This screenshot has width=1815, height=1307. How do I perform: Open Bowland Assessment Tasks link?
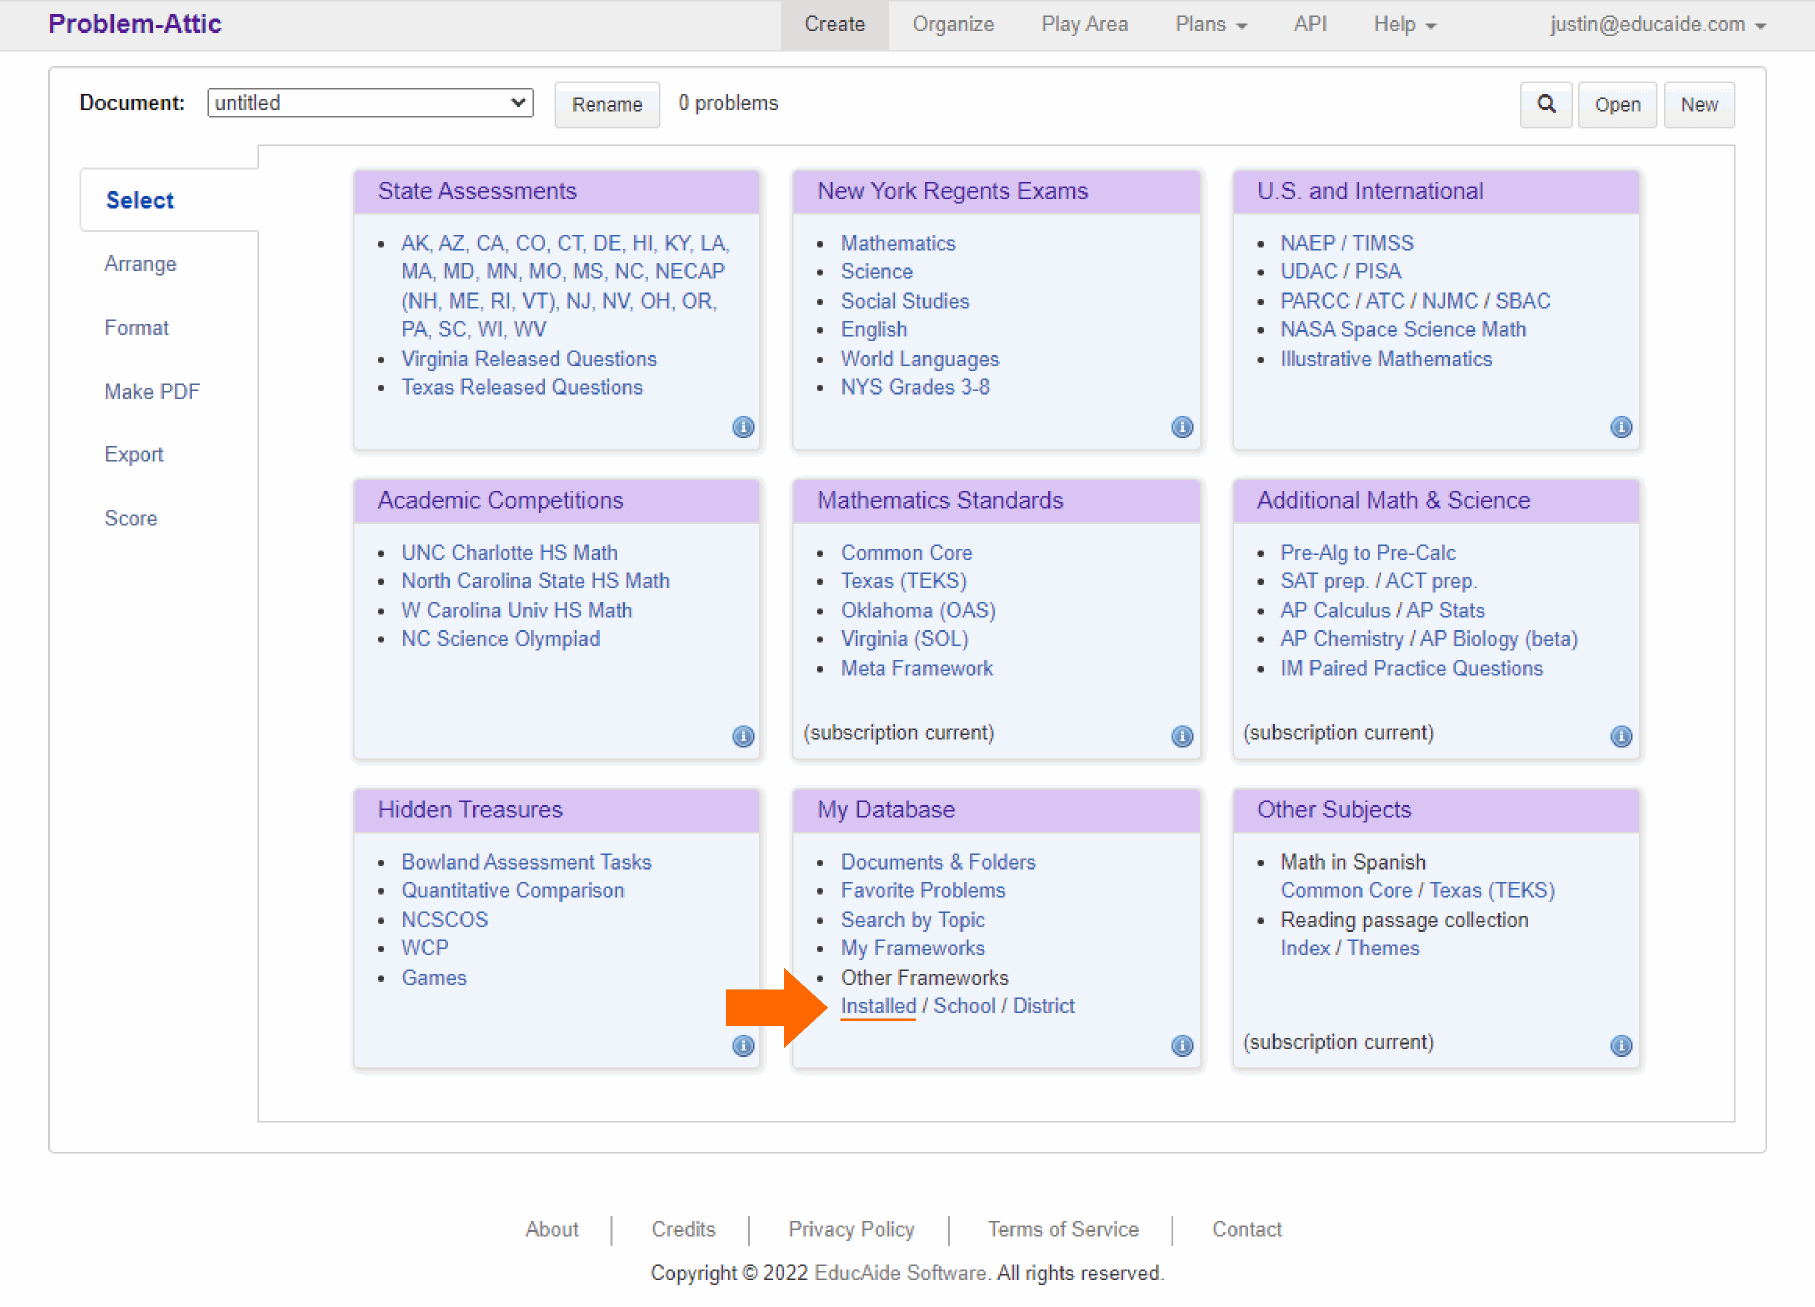[x=526, y=862]
